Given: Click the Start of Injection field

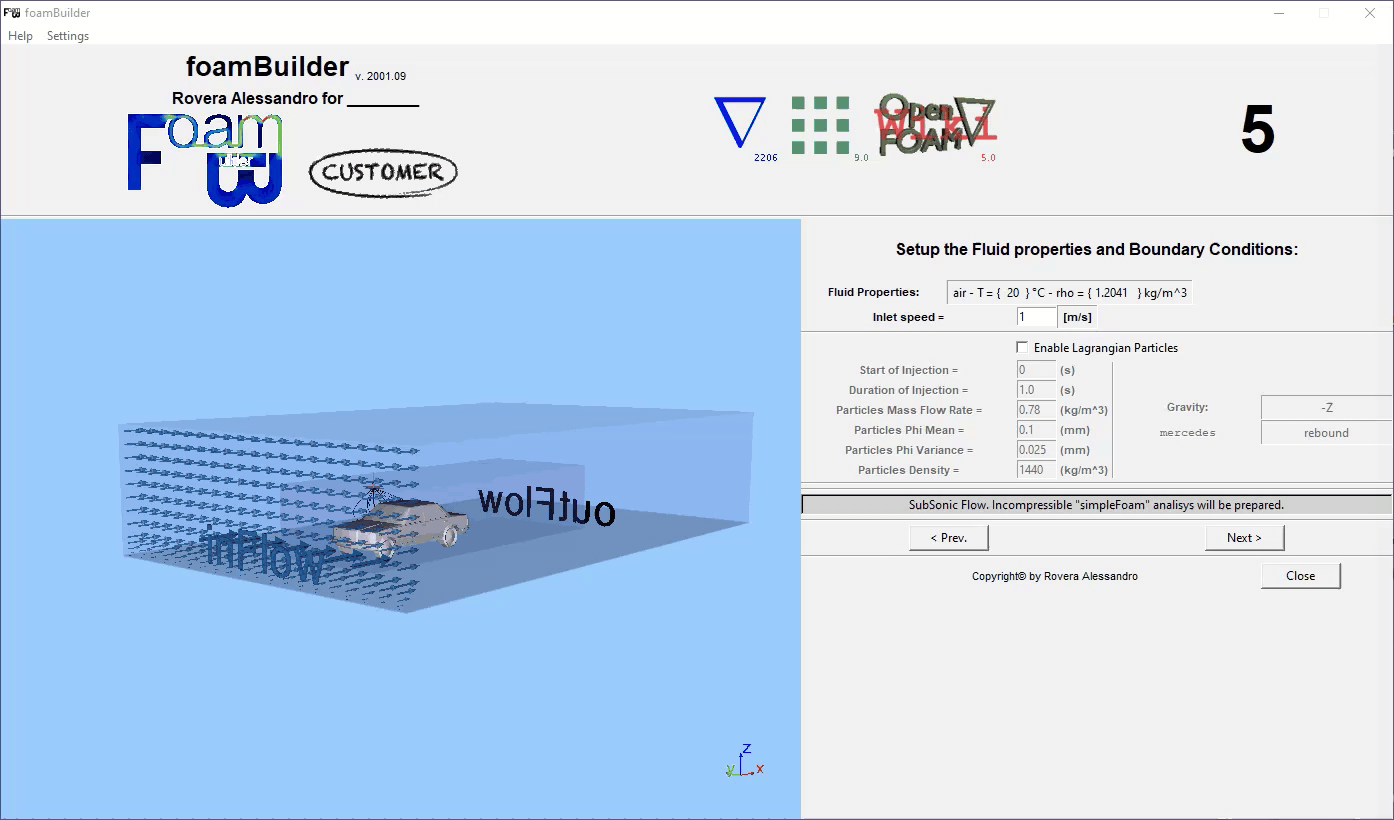Looking at the screenshot, I should click(x=1036, y=370).
